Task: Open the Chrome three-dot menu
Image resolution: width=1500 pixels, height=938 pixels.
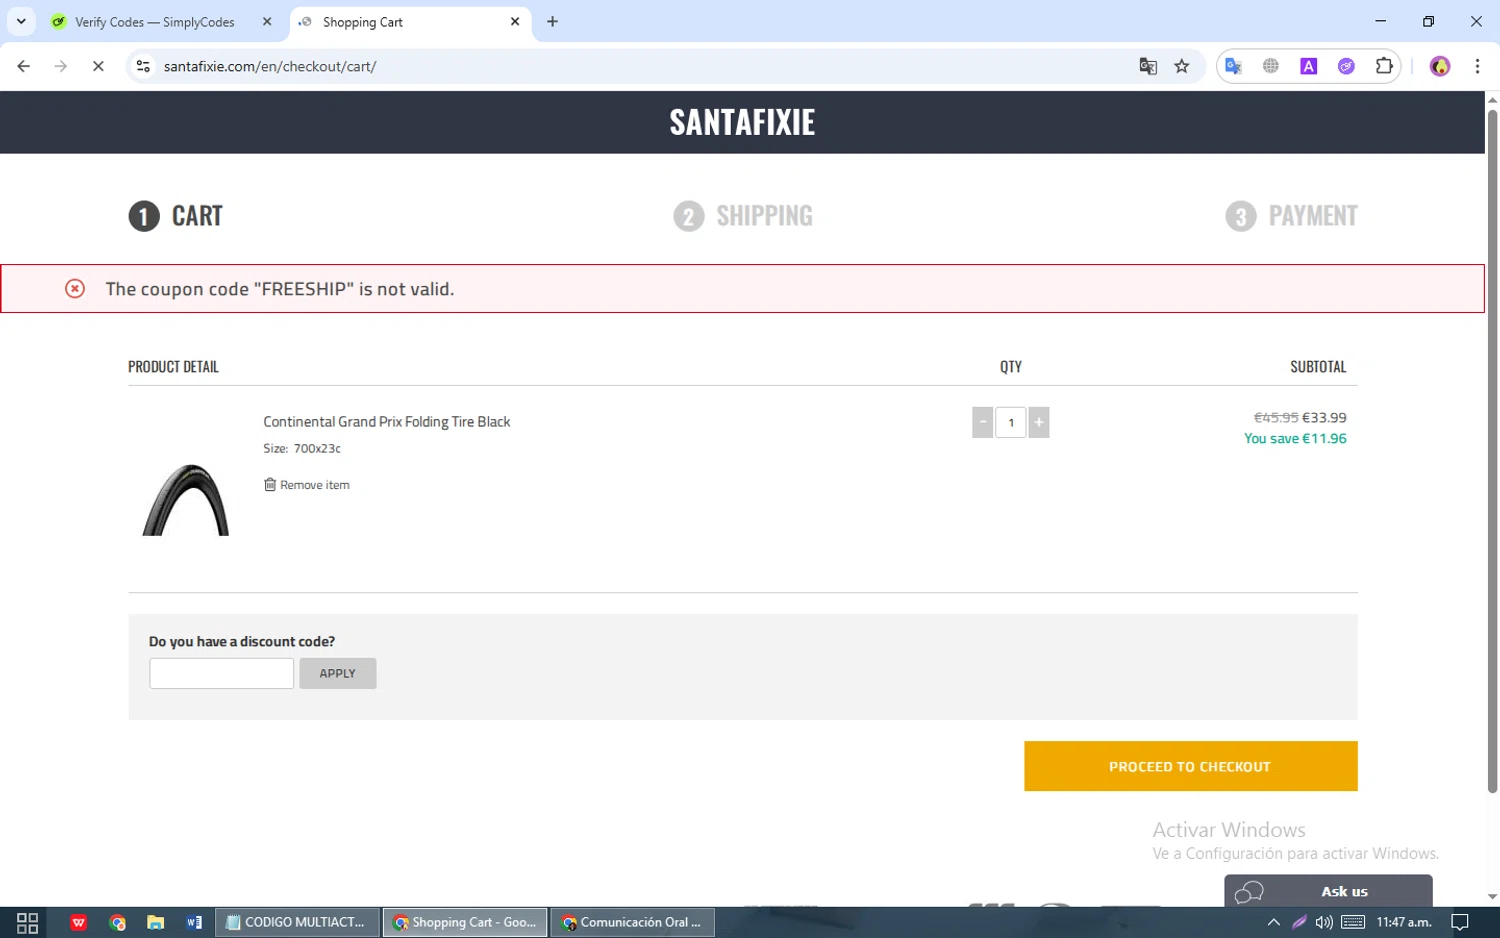Action: (1477, 66)
